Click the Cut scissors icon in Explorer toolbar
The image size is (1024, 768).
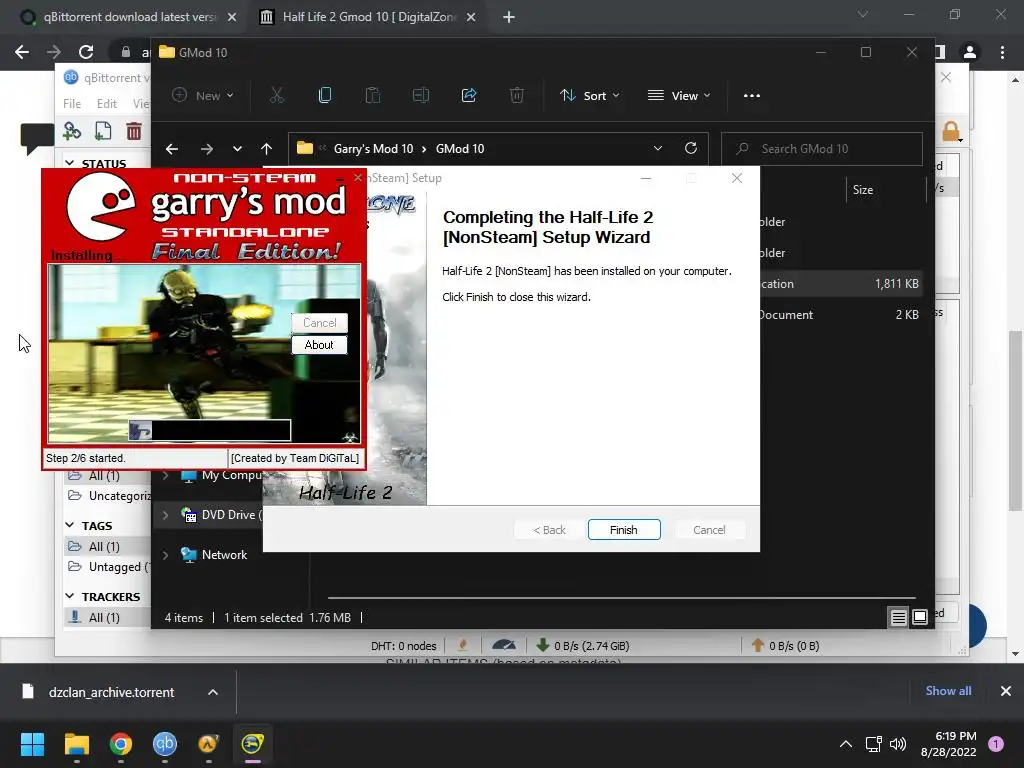click(277, 95)
